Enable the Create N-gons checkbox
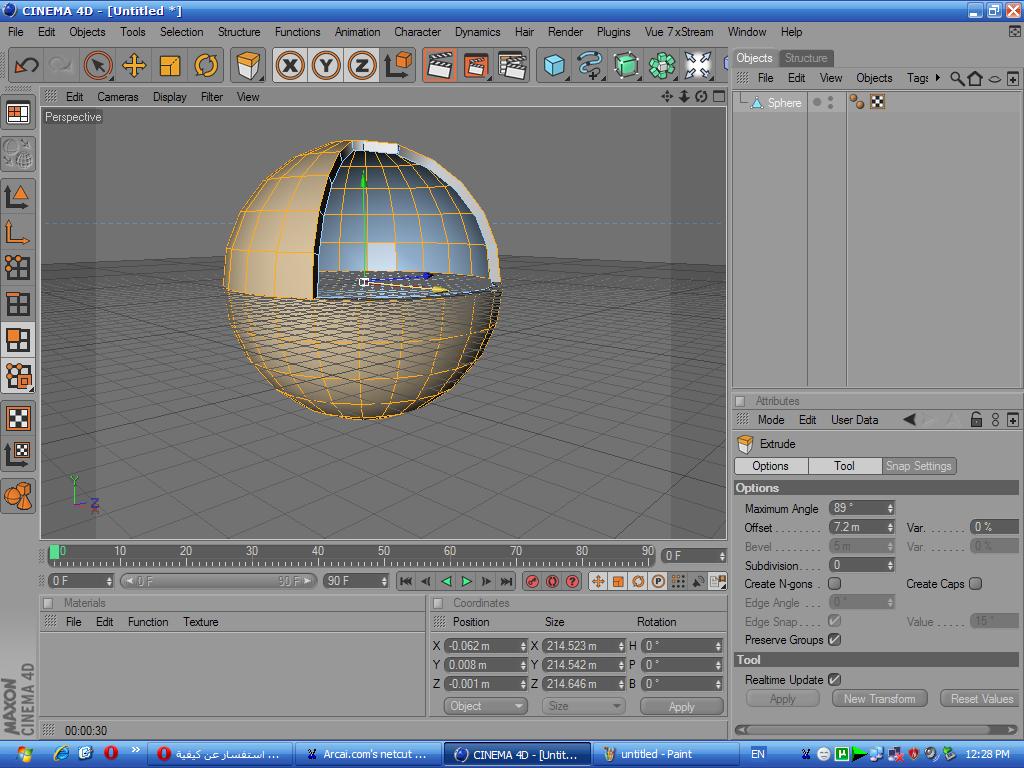Viewport: 1024px width, 768px height. click(x=835, y=584)
